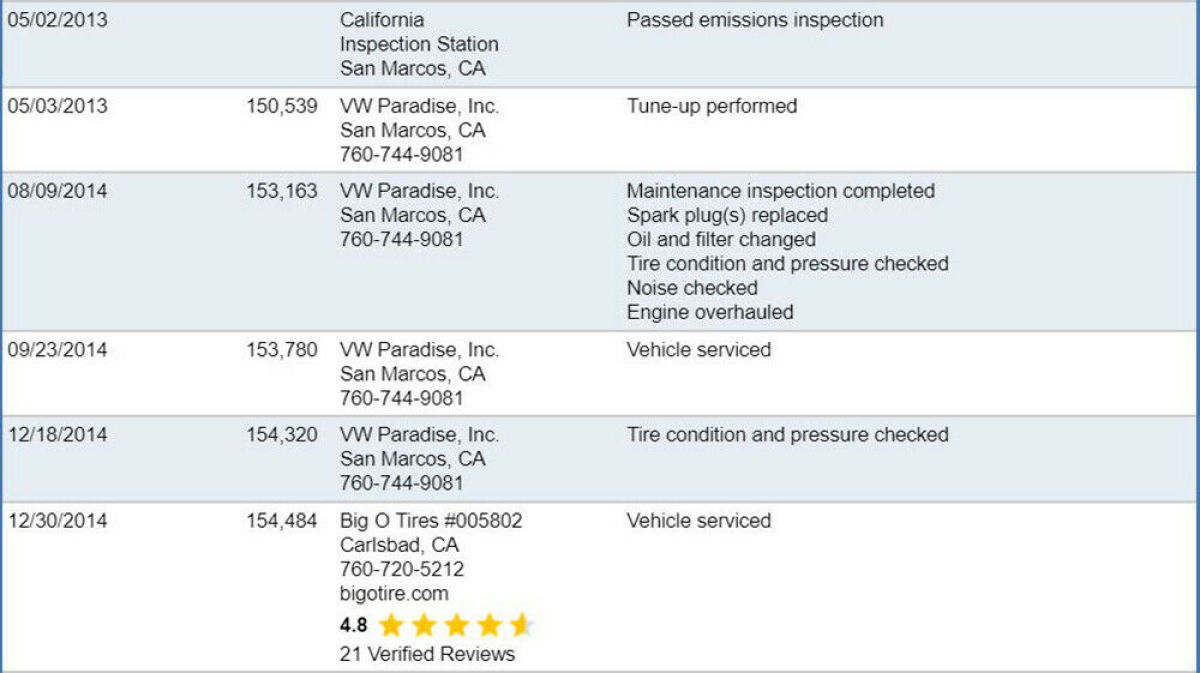
Task: Open the 21 Verified Reviews link
Action: point(427,654)
